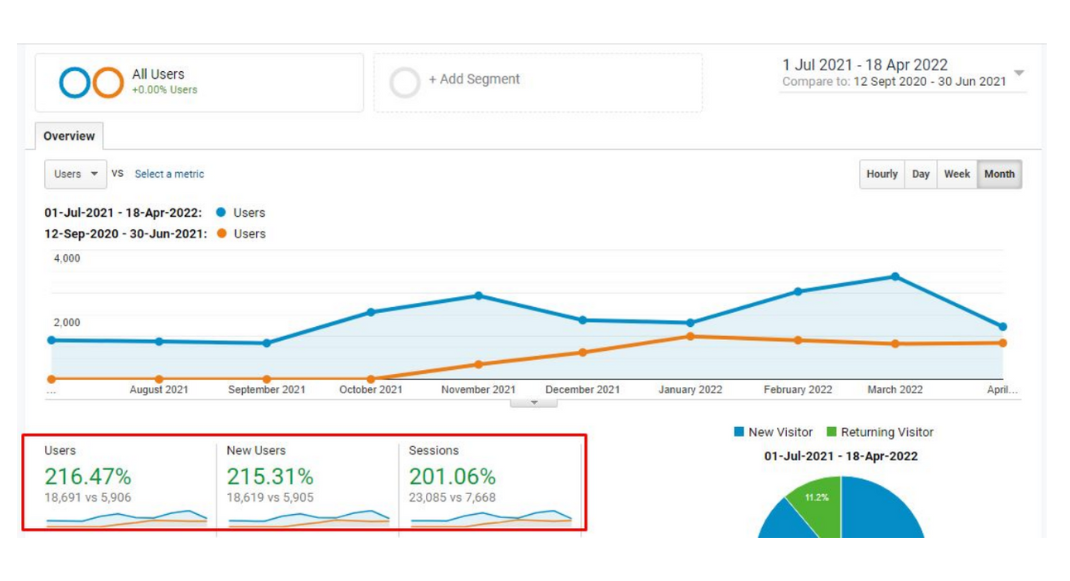Click the Month view button

tap(999, 174)
